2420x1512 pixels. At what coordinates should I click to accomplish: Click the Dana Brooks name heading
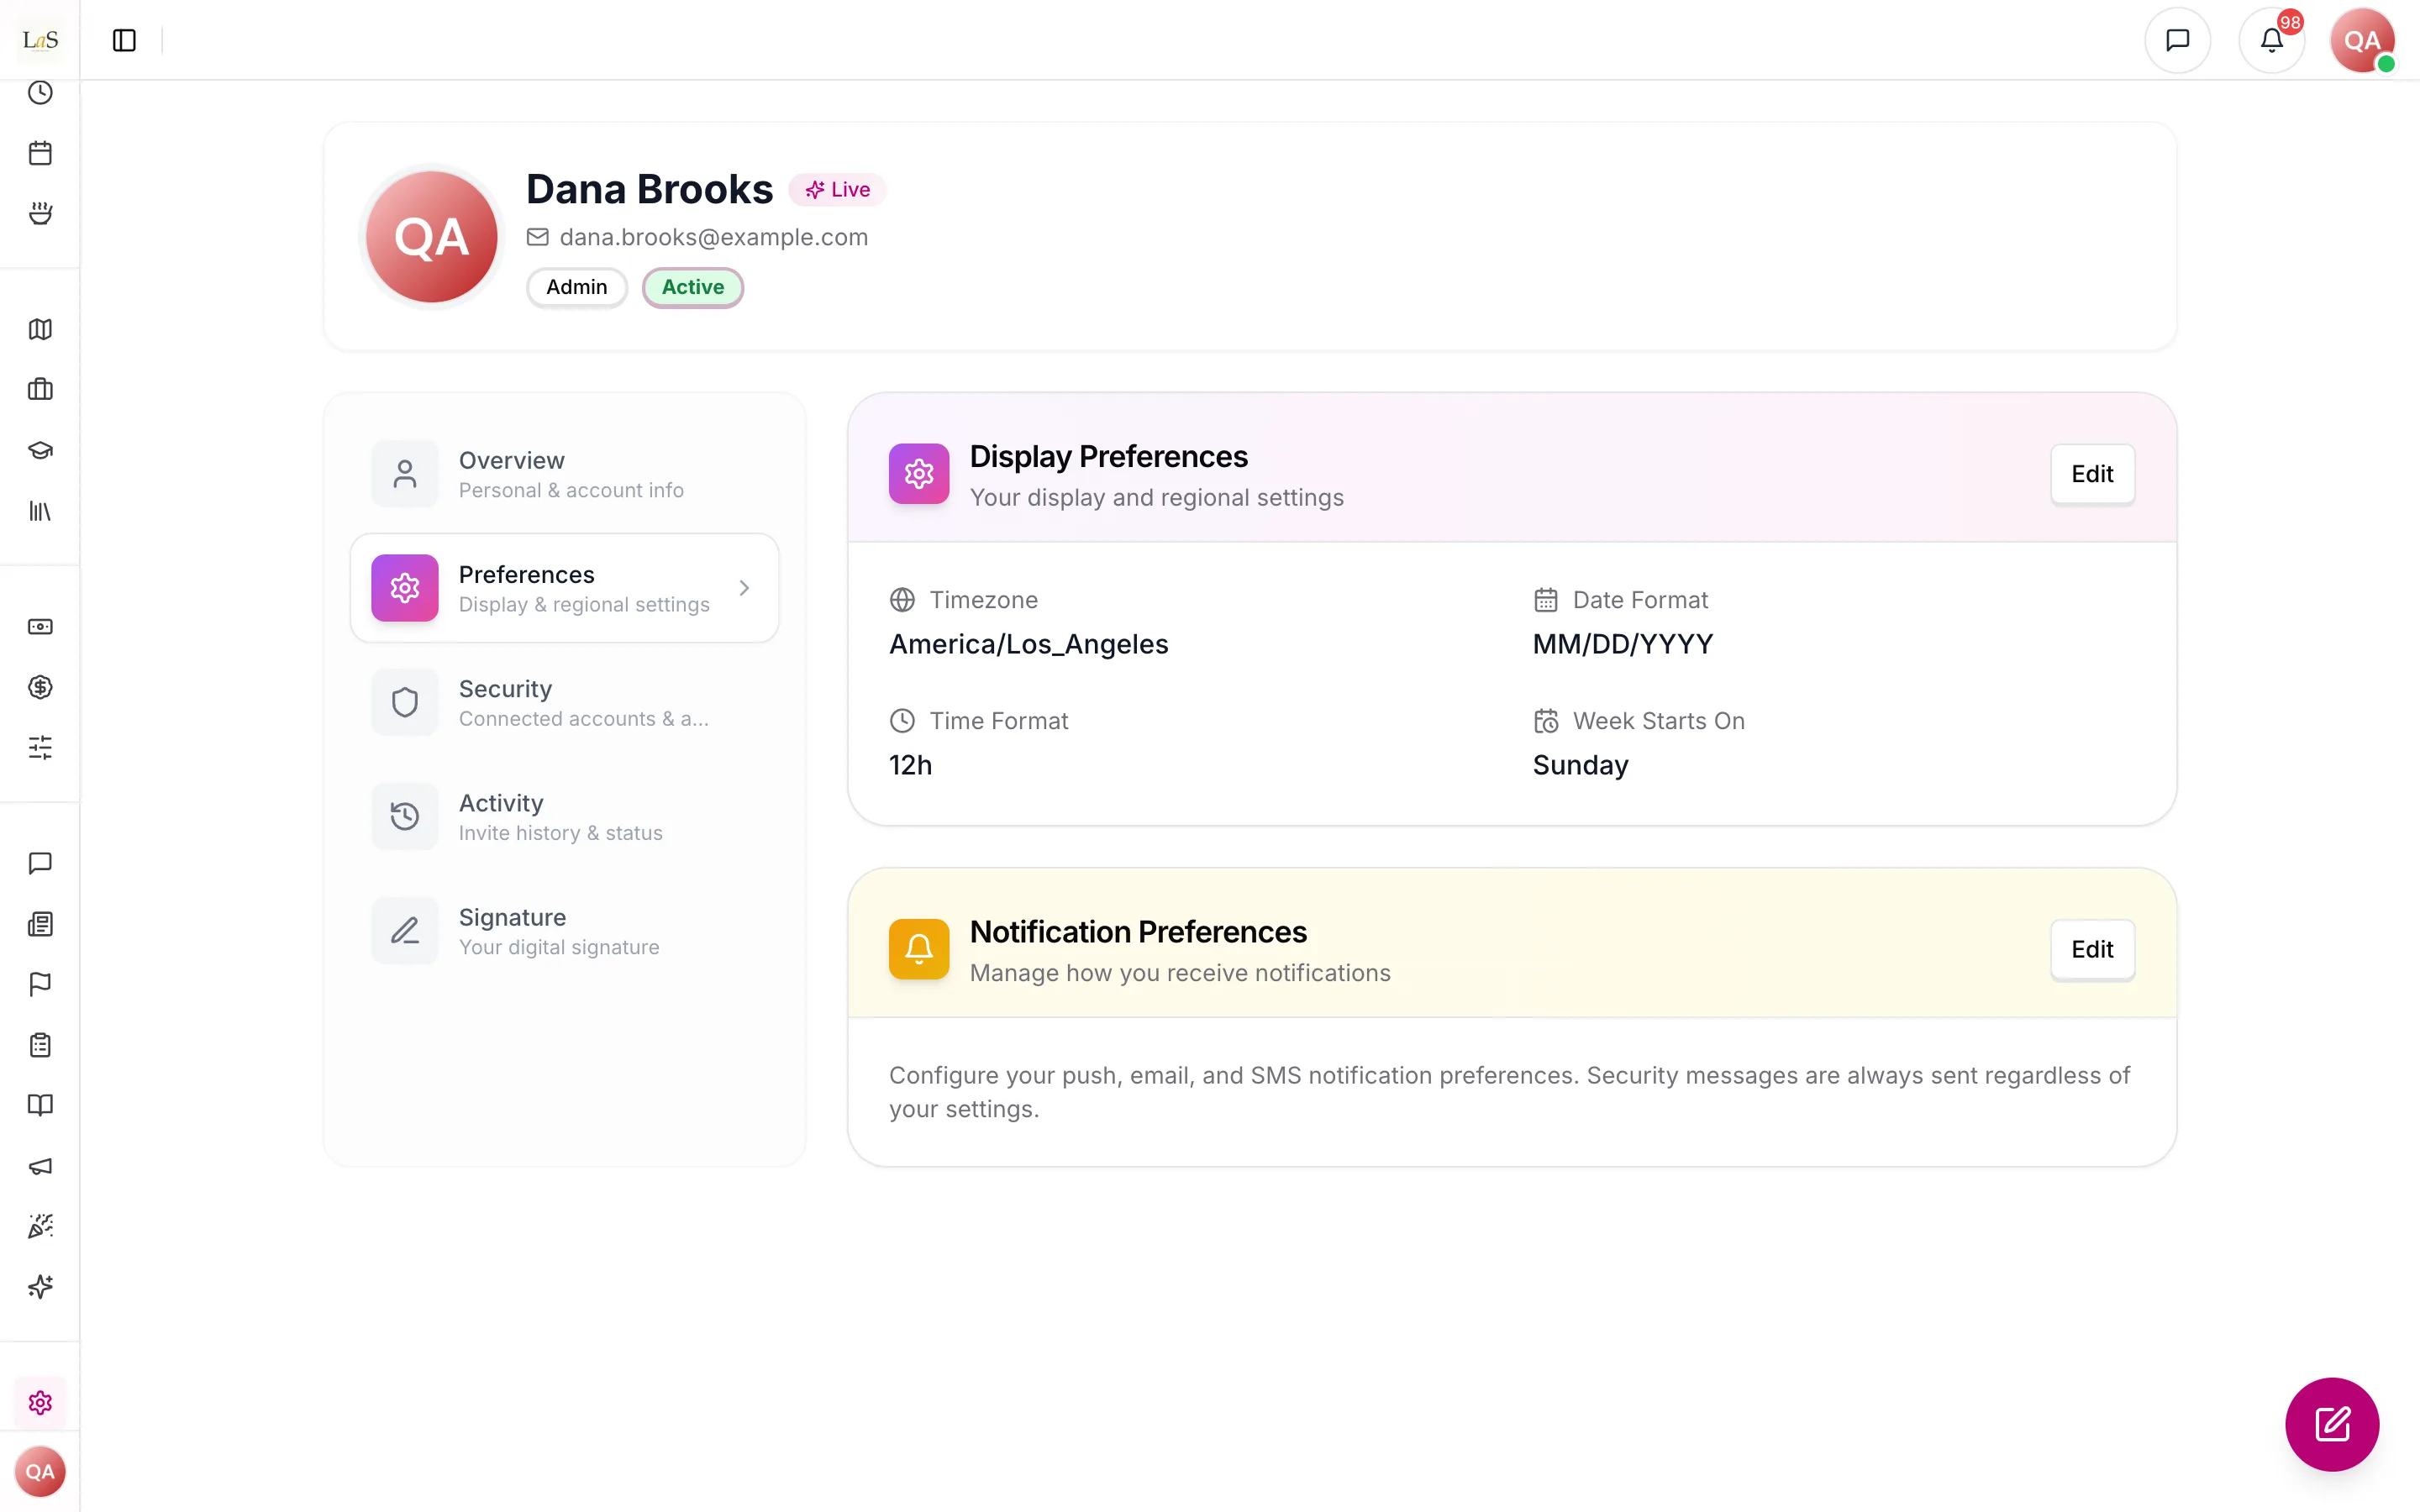650,189
